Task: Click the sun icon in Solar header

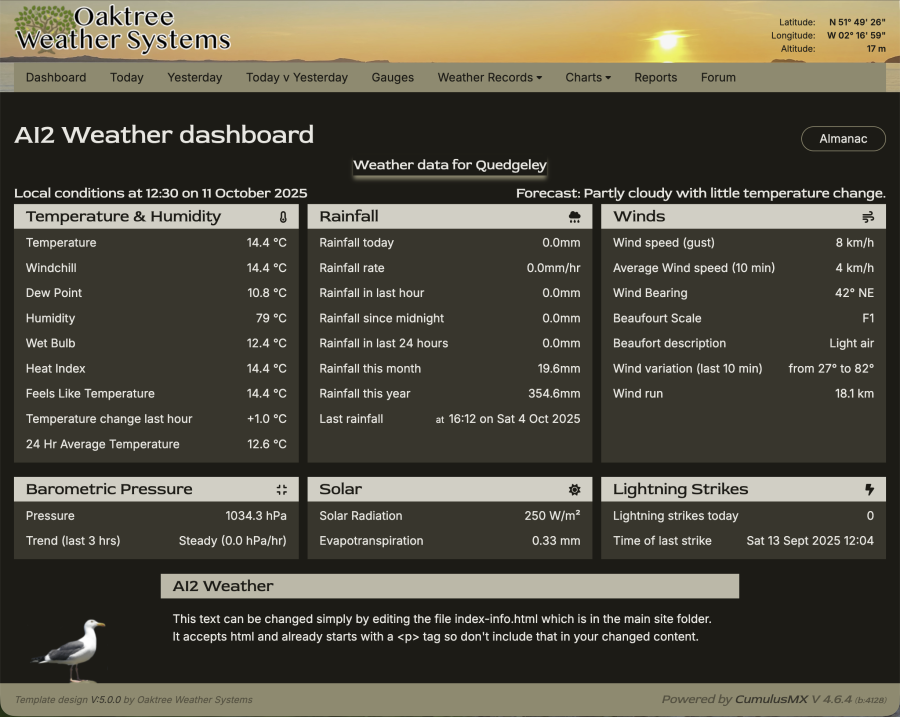Action: pyautogui.click(x=574, y=490)
